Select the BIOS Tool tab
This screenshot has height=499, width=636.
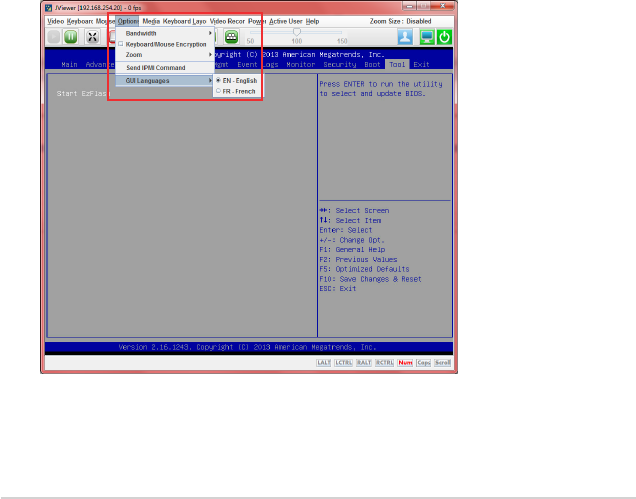(x=397, y=65)
